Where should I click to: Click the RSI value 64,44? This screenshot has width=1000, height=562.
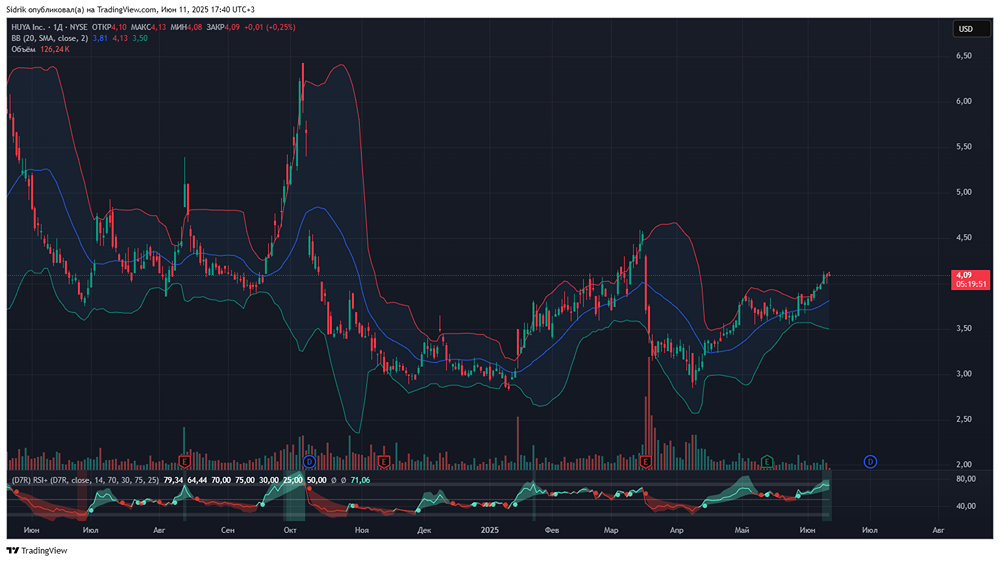[197, 480]
